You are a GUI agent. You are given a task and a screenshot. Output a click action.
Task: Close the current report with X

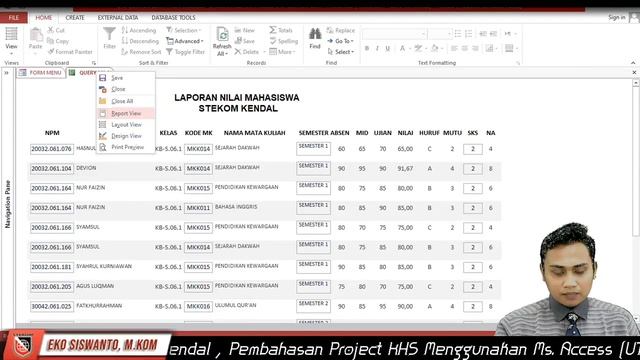coord(634,73)
